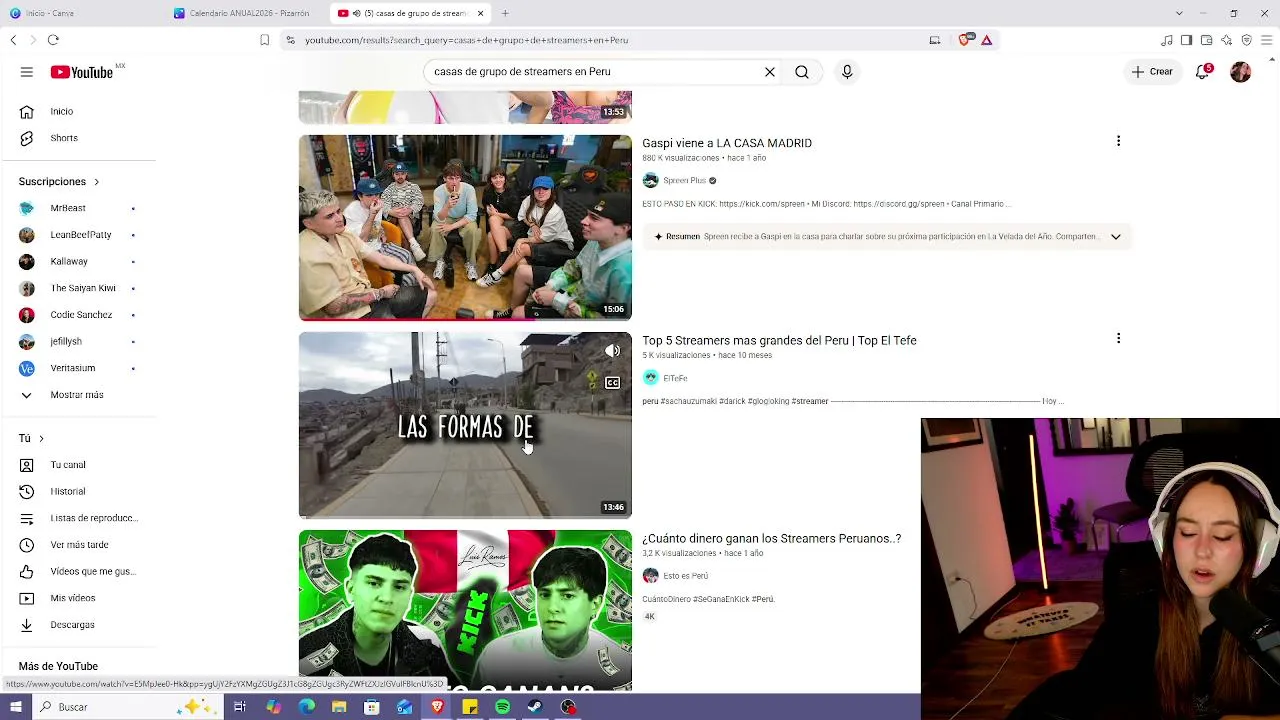Open more options for Gaspi video

1118,142
